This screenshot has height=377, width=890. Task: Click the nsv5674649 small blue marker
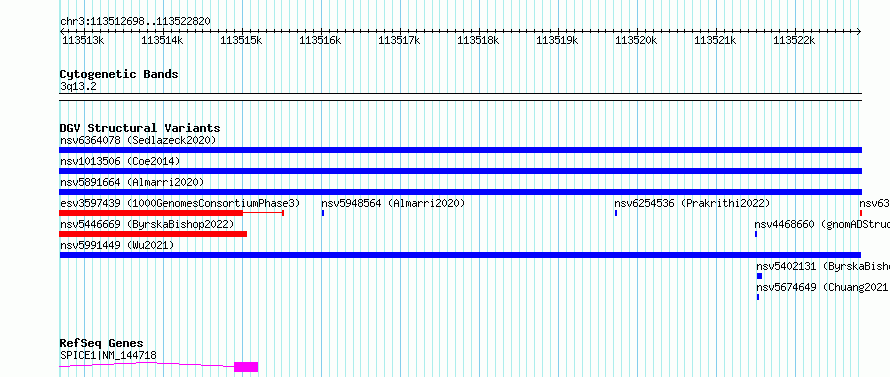758,297
